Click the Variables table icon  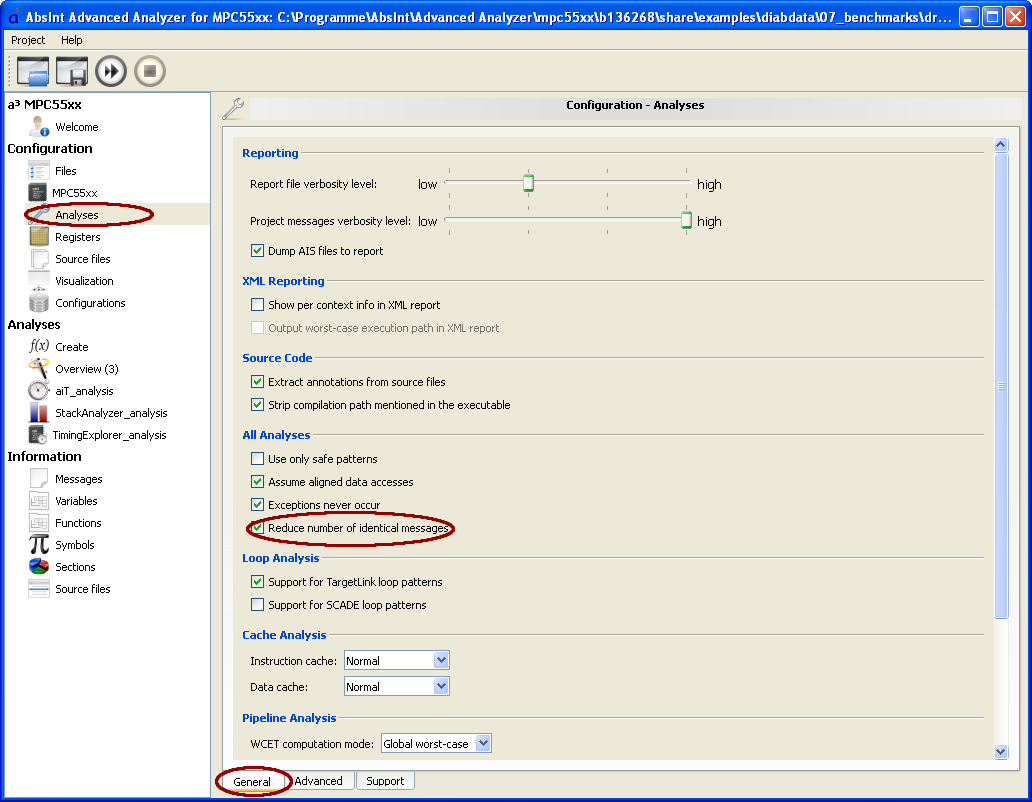39,501
